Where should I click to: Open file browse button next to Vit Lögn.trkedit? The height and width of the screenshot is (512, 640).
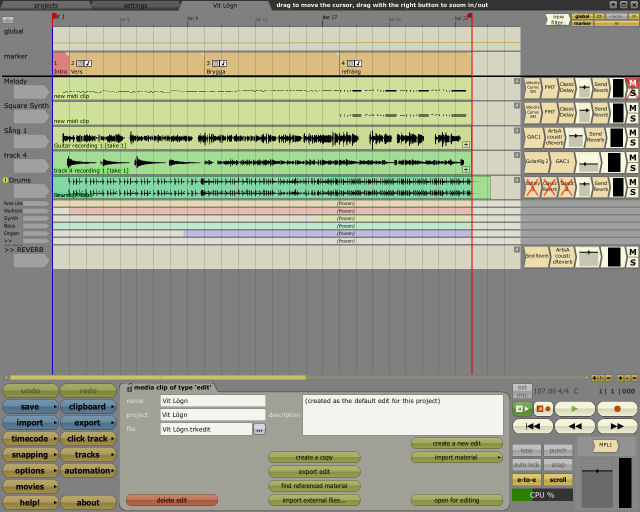click(259, 429)
